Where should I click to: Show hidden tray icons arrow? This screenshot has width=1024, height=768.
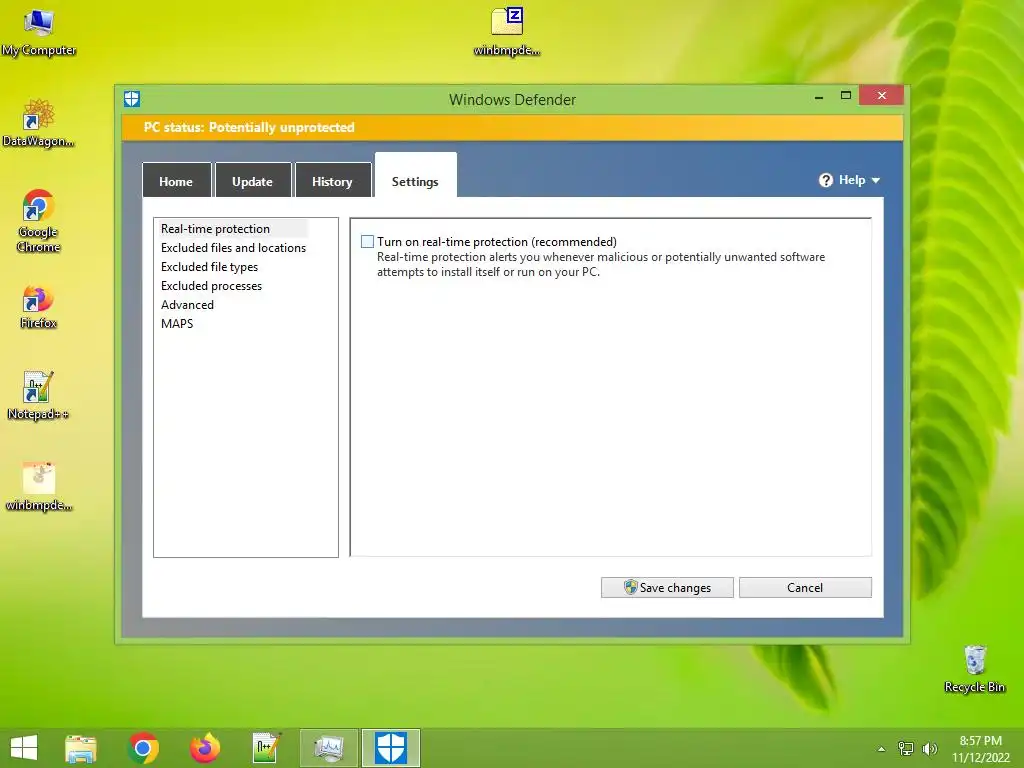coord(882,749)
